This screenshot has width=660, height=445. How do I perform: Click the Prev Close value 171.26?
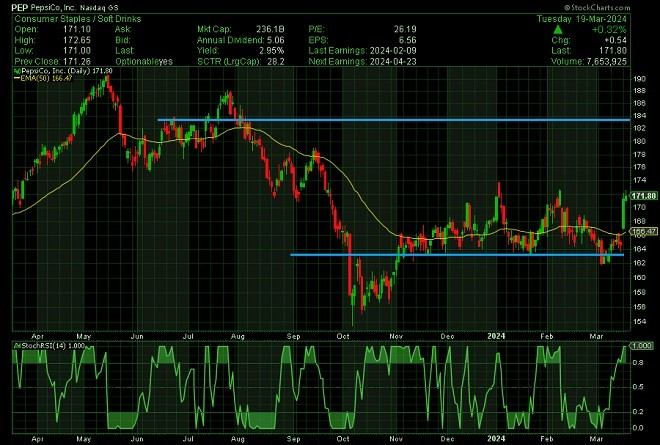(77, 61)
